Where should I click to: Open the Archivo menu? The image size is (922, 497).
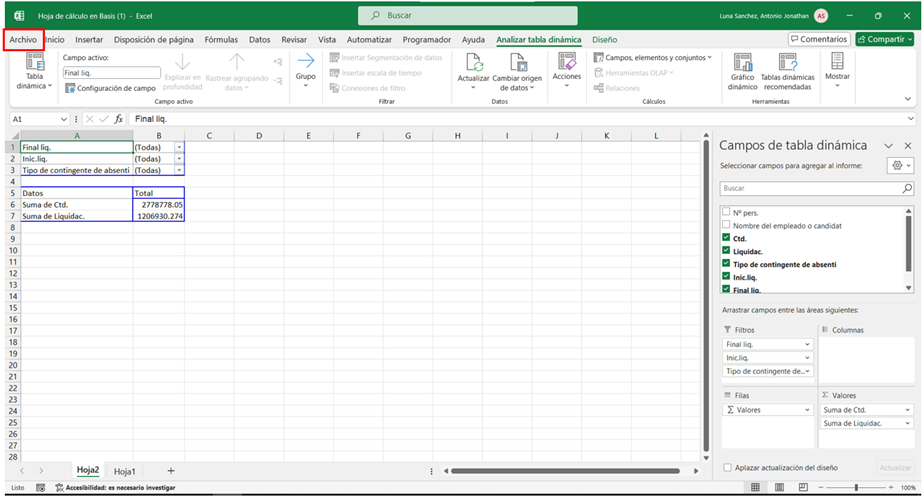23,39
